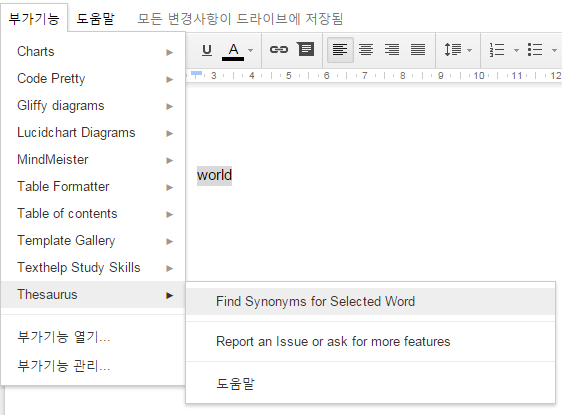Click the text color A icon
The width and height of the screenshot is (562, 415).
pos(233,51)
